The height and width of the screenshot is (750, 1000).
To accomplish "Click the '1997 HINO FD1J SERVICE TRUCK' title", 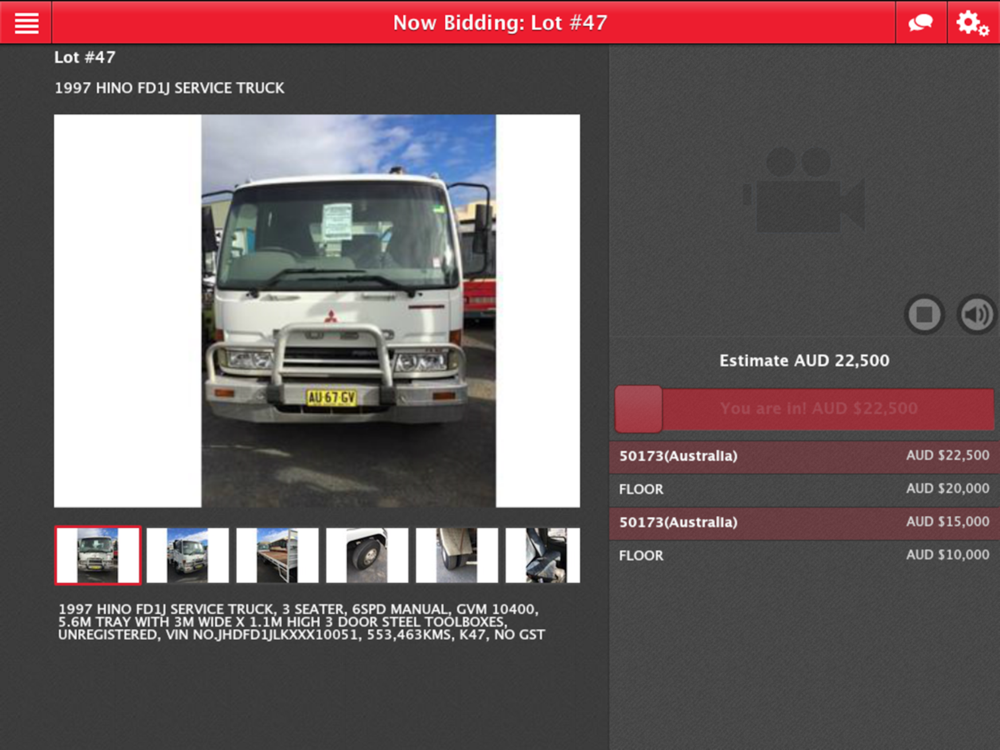I will pos(170,88).
